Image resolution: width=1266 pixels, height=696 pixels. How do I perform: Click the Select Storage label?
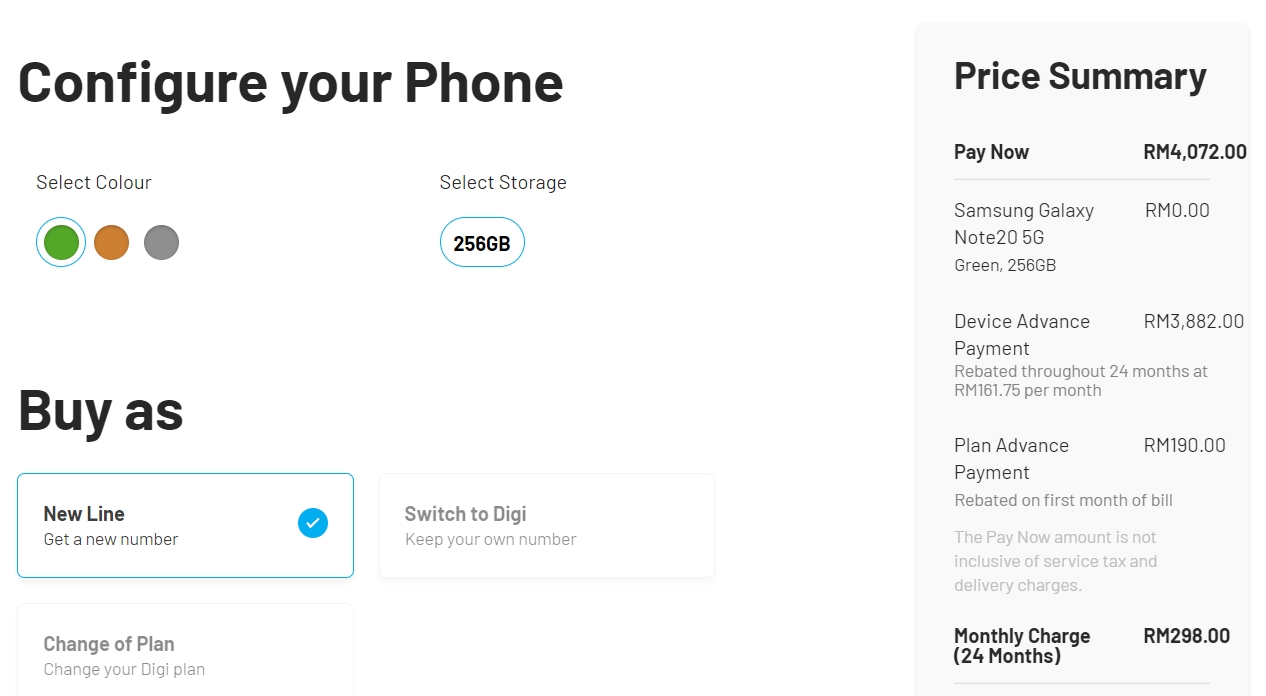(503, 183)
